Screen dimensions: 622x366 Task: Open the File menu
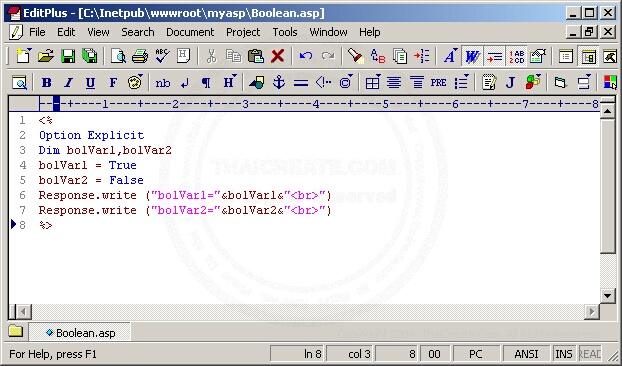point(37,32)
